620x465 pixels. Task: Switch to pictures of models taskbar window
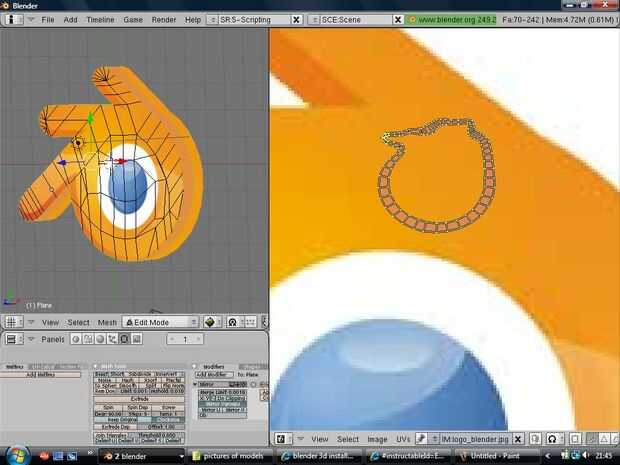pyautogui.click(x=230, y=456)
